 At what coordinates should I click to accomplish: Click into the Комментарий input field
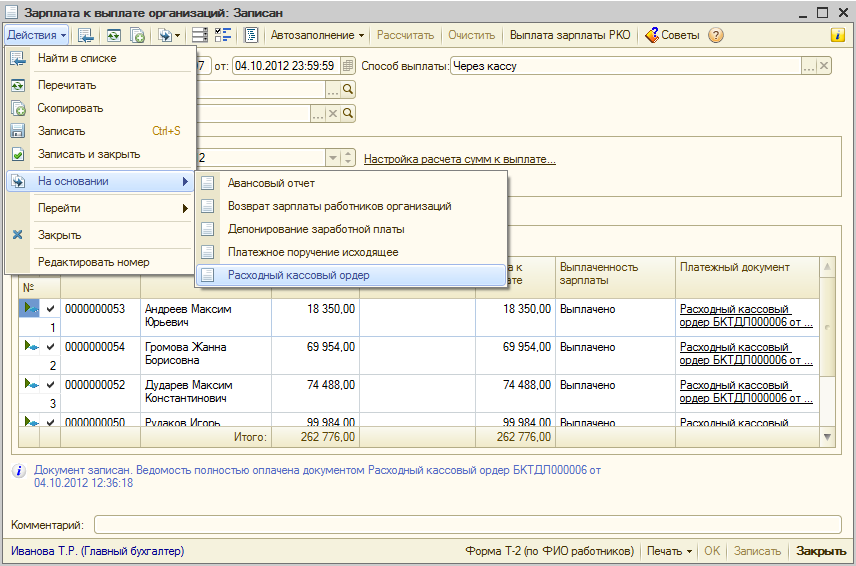click(467, 525)
